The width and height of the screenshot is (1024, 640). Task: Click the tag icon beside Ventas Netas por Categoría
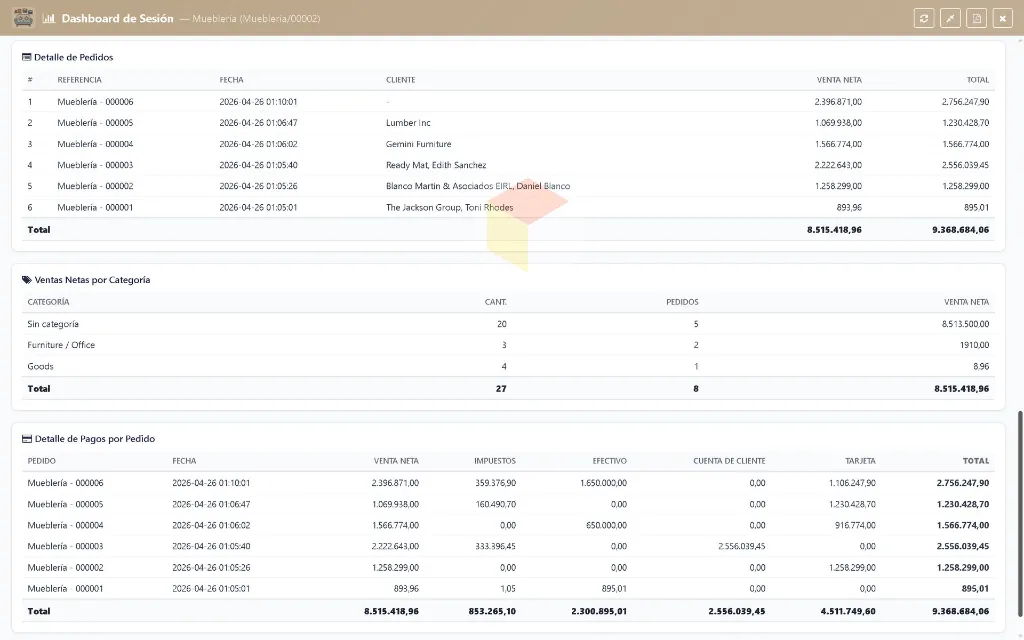(27, 280)
